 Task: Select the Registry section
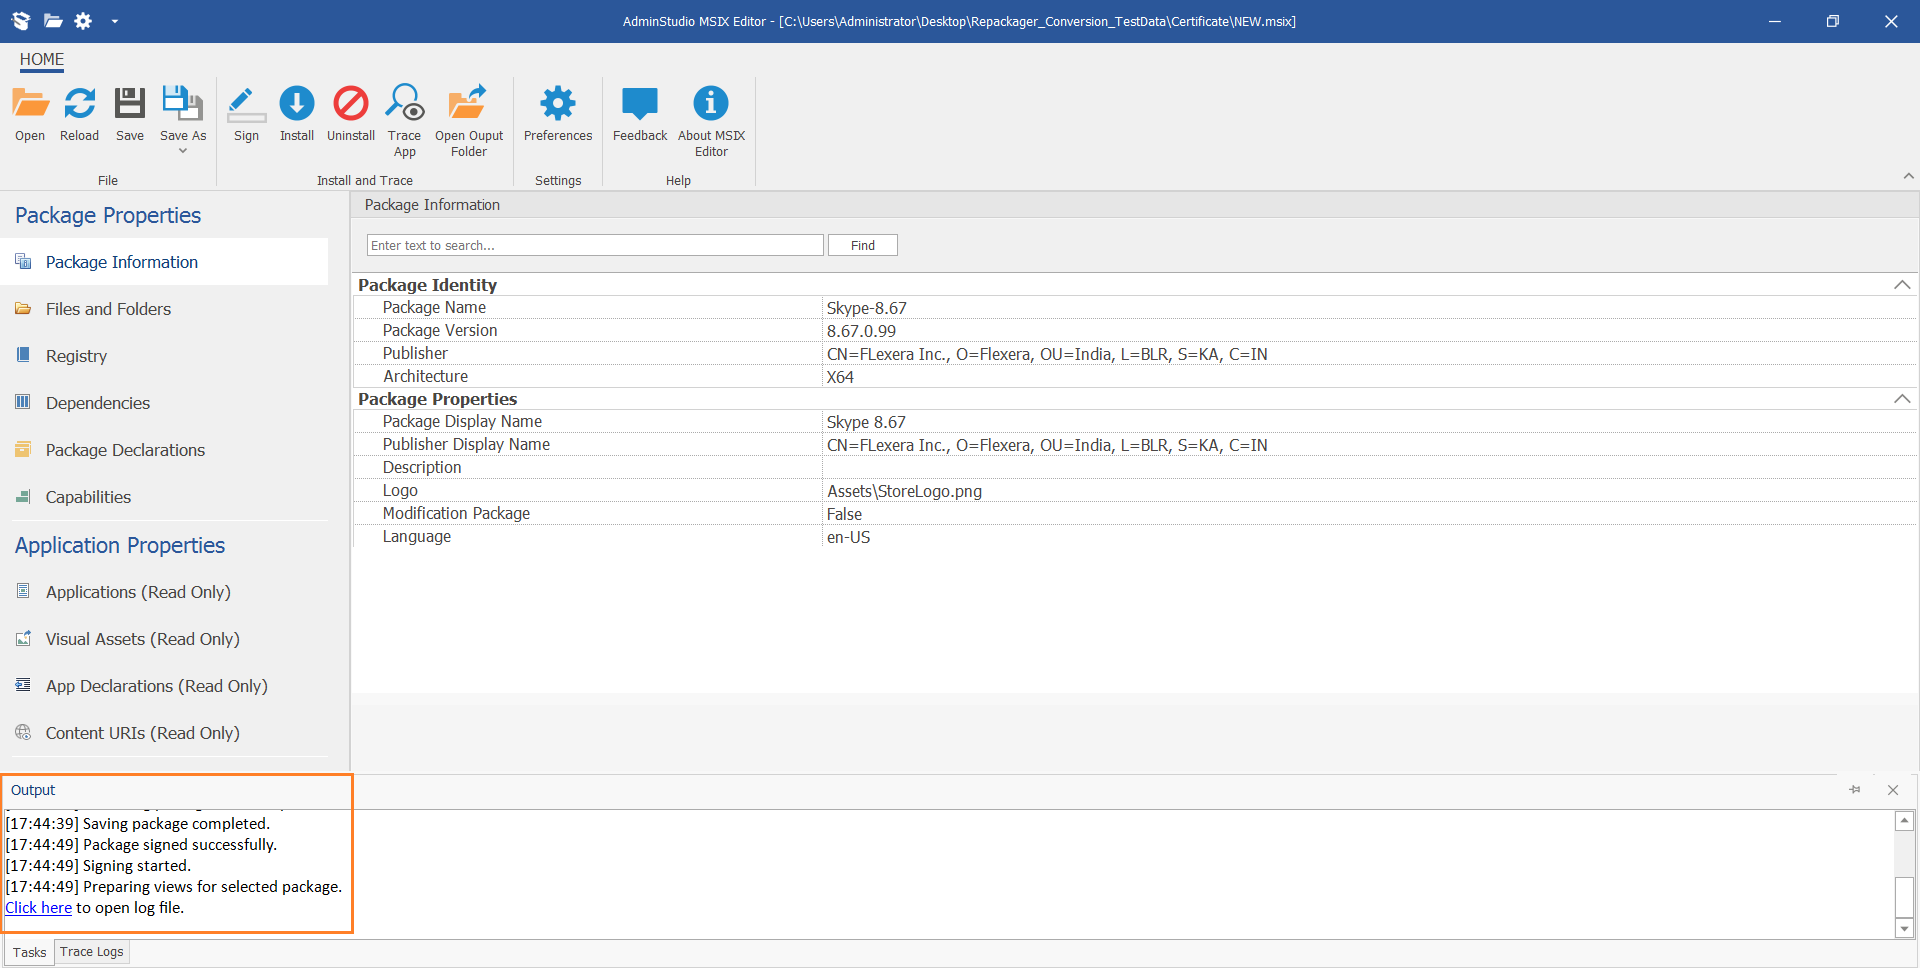[76, 356]
